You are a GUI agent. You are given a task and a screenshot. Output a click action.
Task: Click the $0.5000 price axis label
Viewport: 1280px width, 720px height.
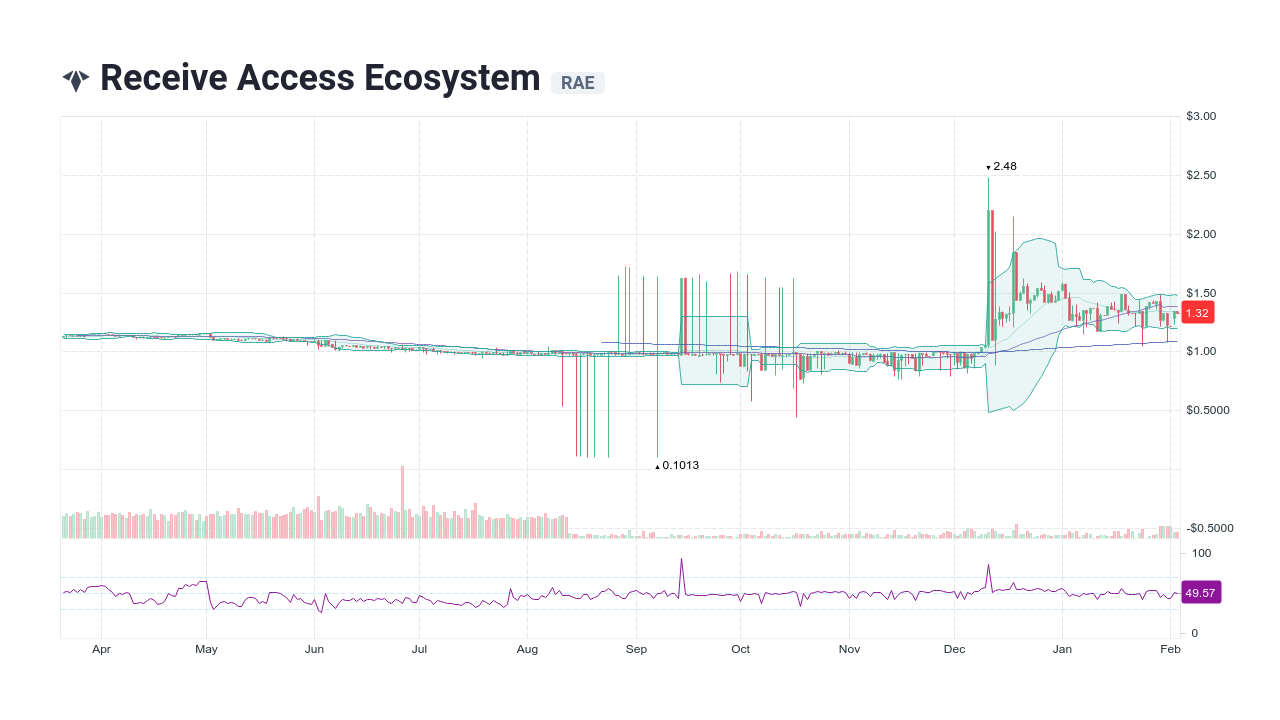click(1207, 409)
